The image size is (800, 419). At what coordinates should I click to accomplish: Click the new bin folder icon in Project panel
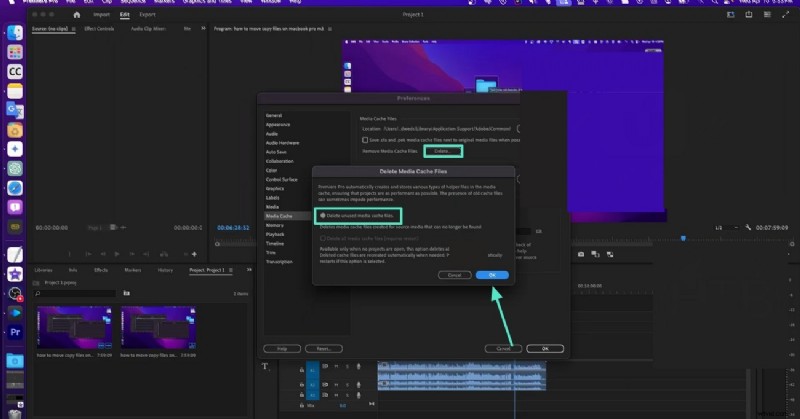coord(127,293)
